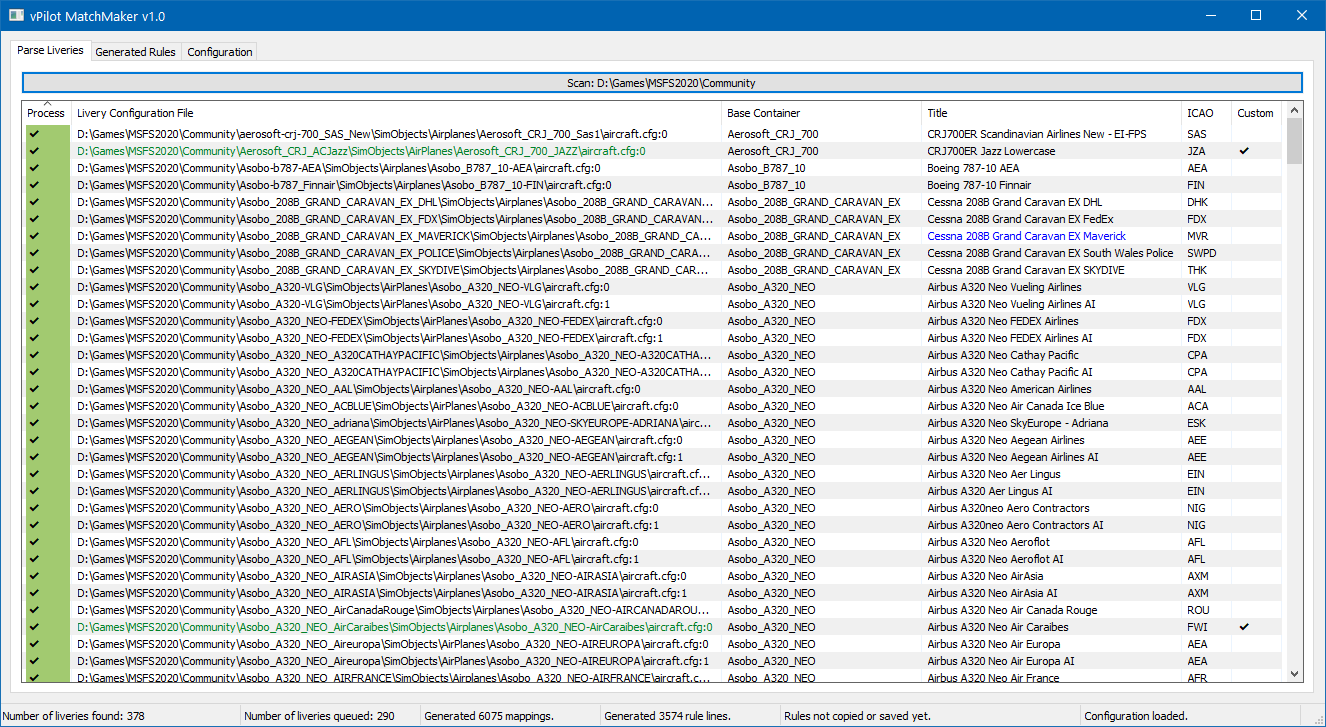1326x727 pixels.
Task: Sort by Base Container column header
Action: pyautogui.click(x=821, y=113)
